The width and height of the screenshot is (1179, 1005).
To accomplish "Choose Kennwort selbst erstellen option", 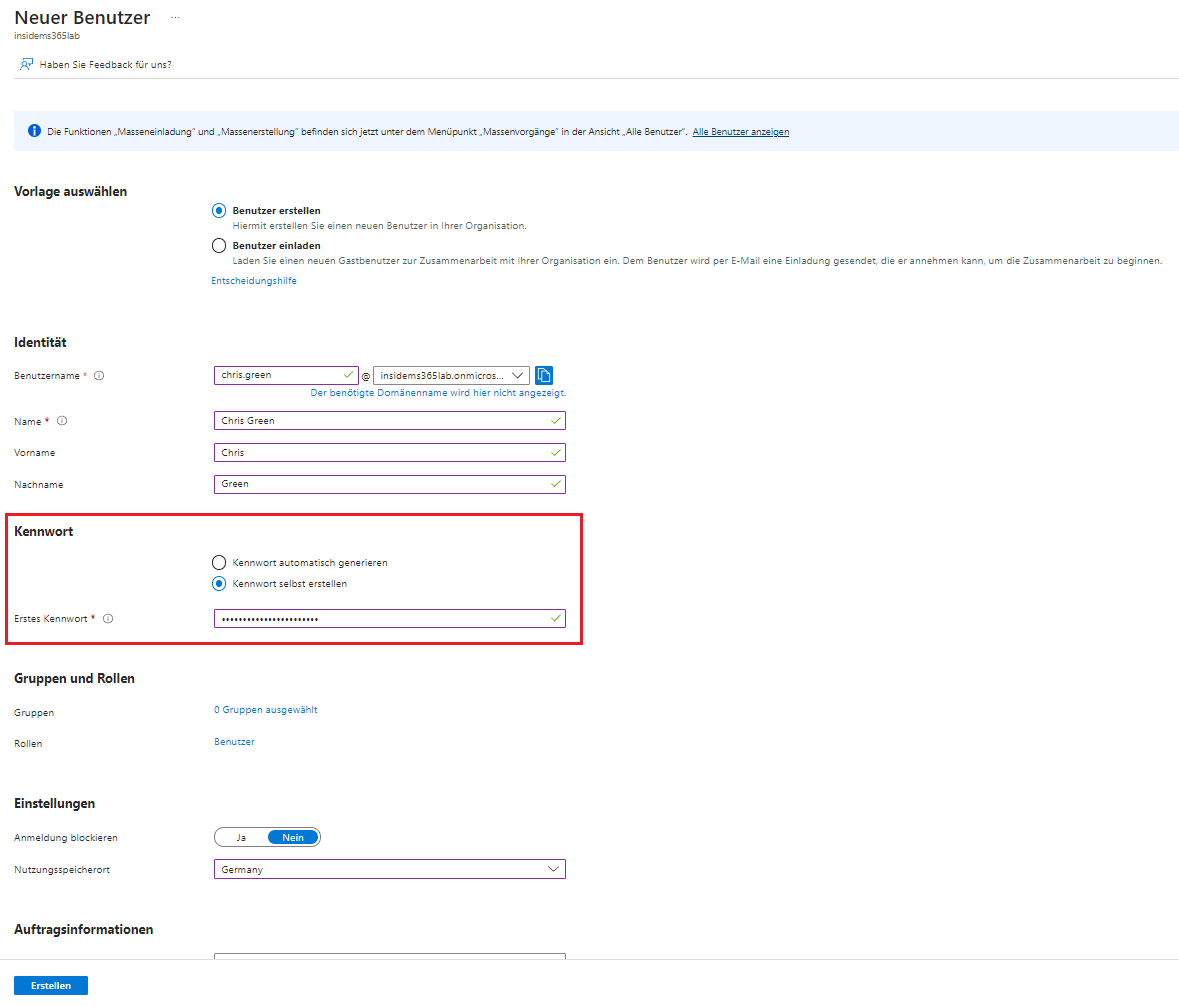I will click(x=219, y=584).
